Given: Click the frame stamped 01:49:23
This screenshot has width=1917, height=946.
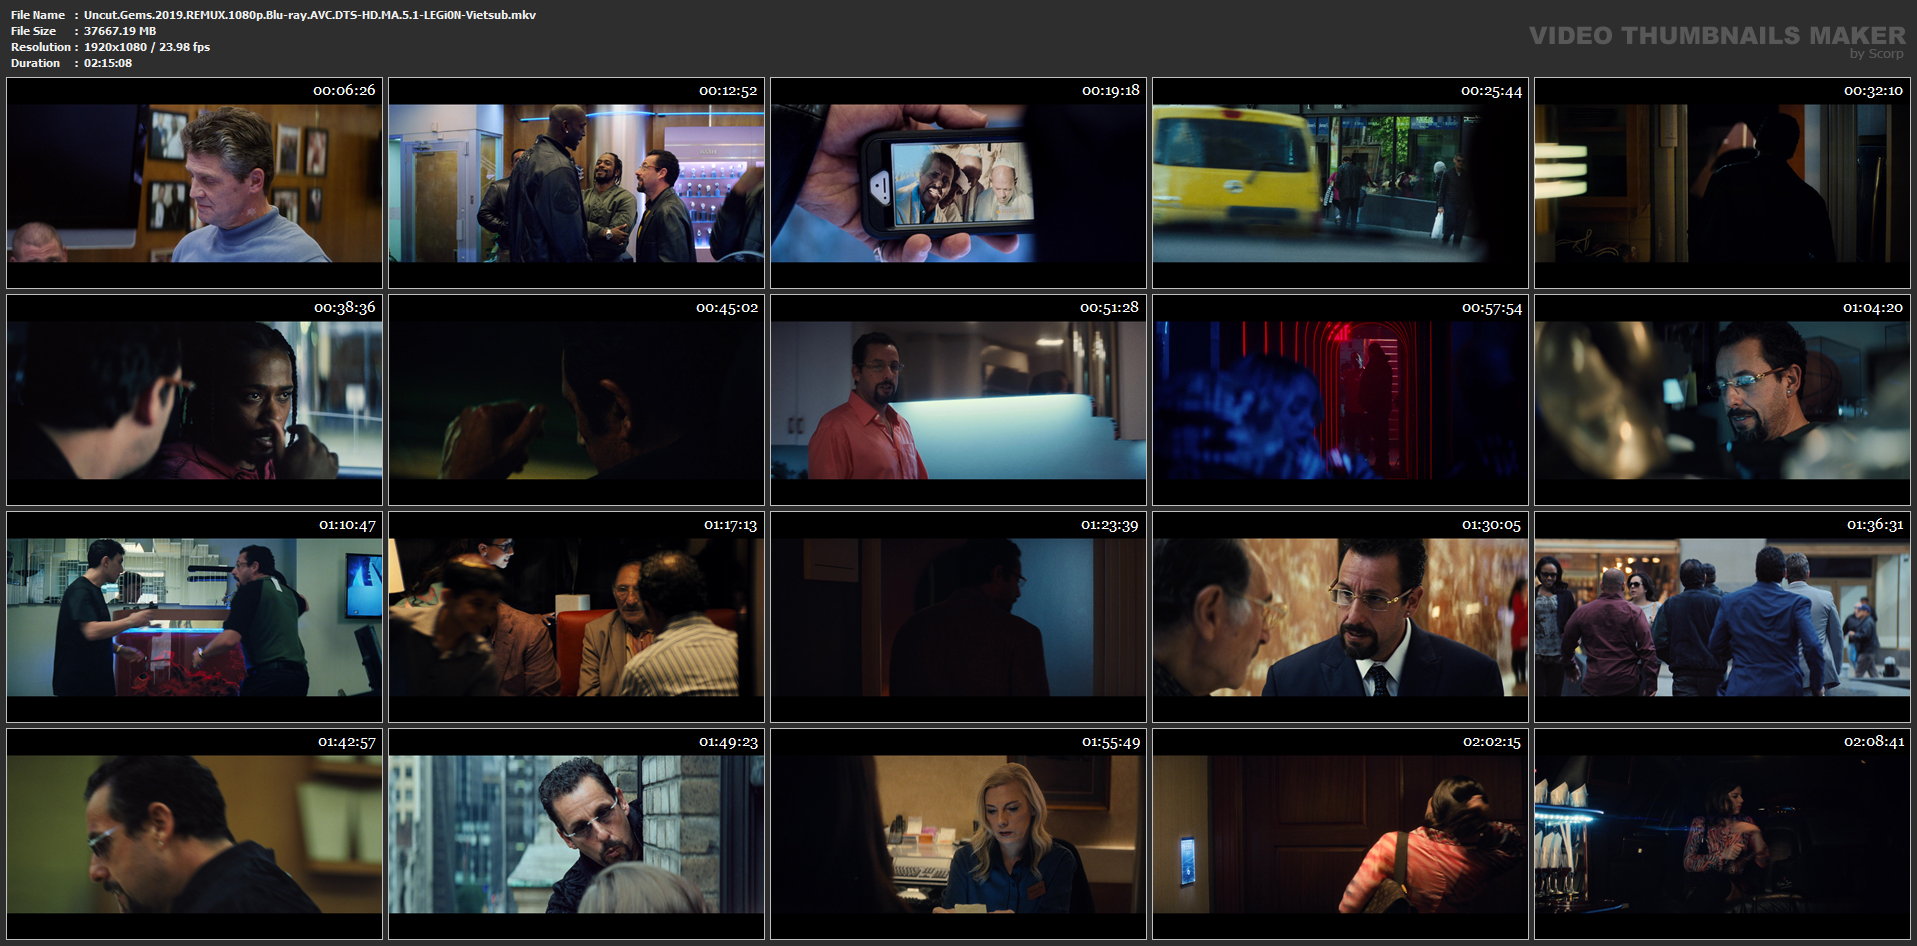Looking at the screenshot, I should pos(576,834).
